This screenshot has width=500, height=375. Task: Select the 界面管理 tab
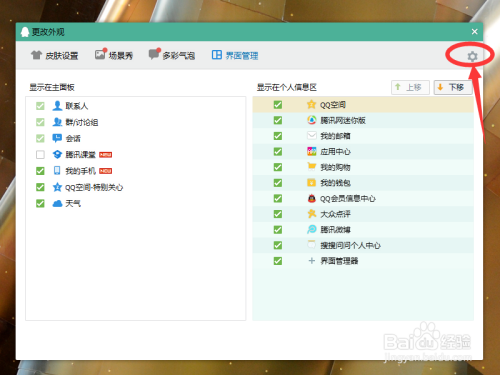[x=235, y=55]
